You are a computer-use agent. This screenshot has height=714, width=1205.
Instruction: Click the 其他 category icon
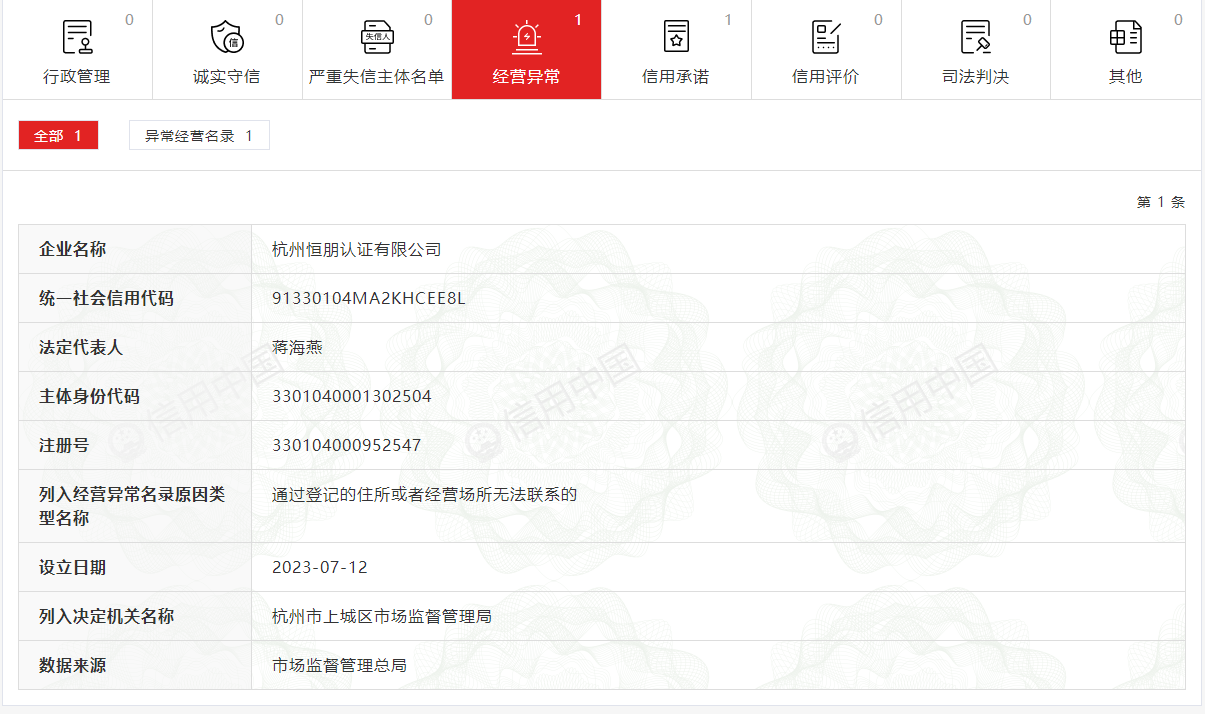[x=1126, y=37]
